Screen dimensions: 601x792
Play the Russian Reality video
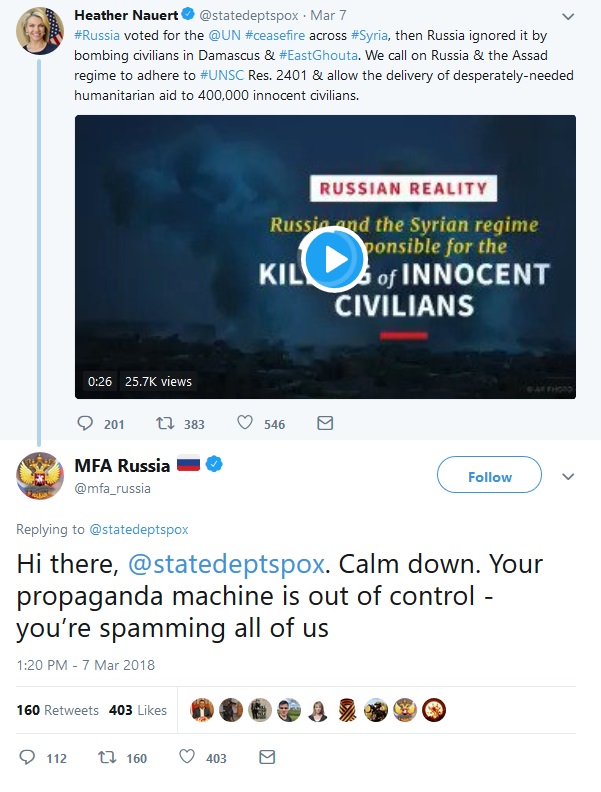coord(332,259)
